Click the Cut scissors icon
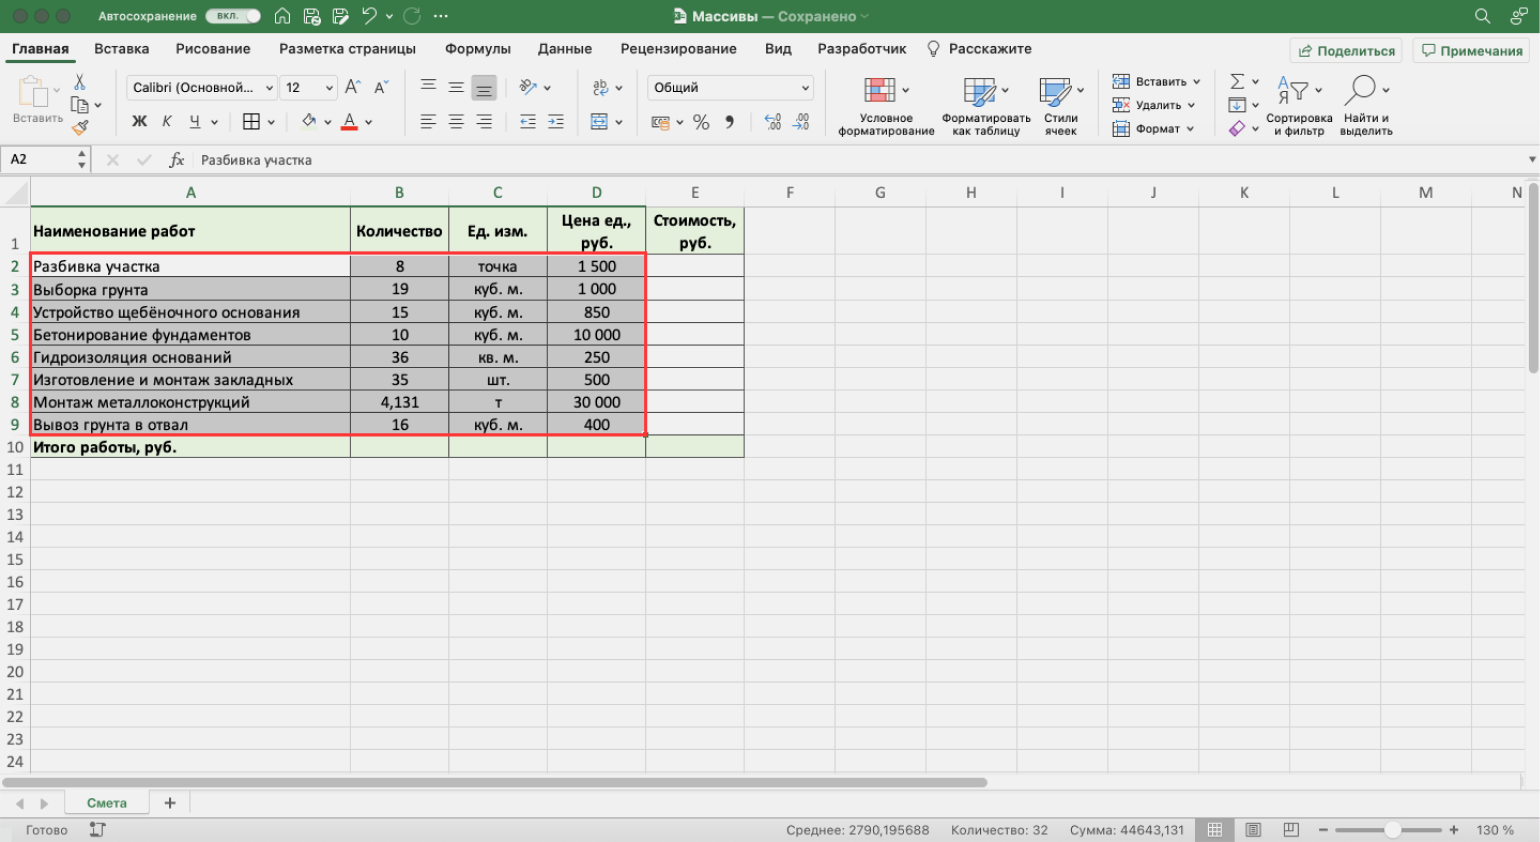 tap(80, 82)
